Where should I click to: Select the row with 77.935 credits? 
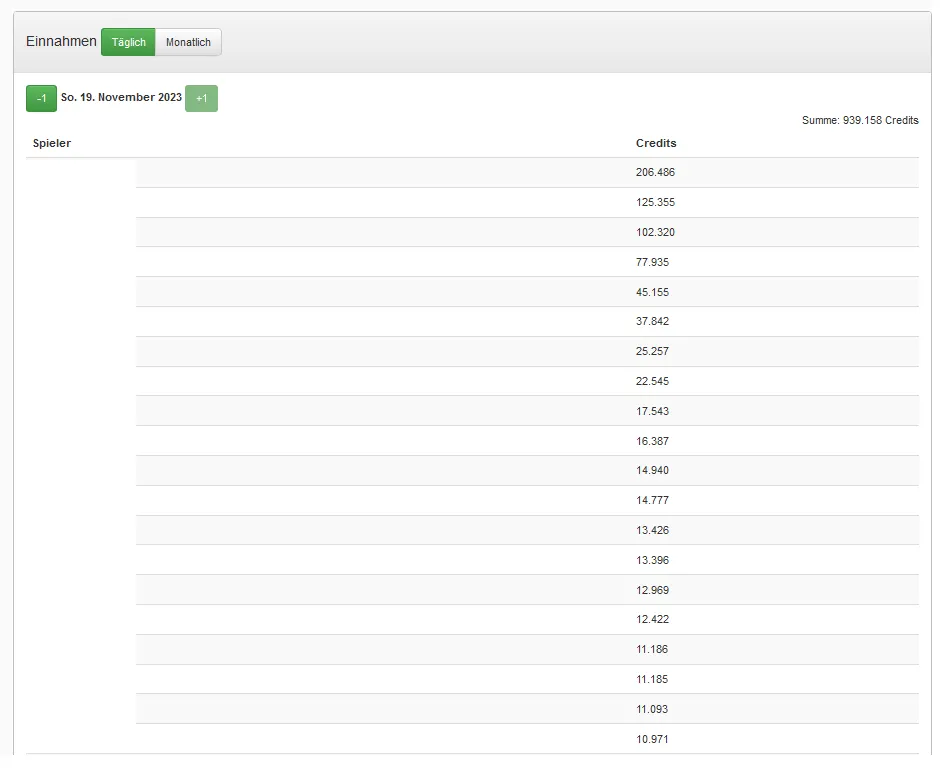click(652, 262)
